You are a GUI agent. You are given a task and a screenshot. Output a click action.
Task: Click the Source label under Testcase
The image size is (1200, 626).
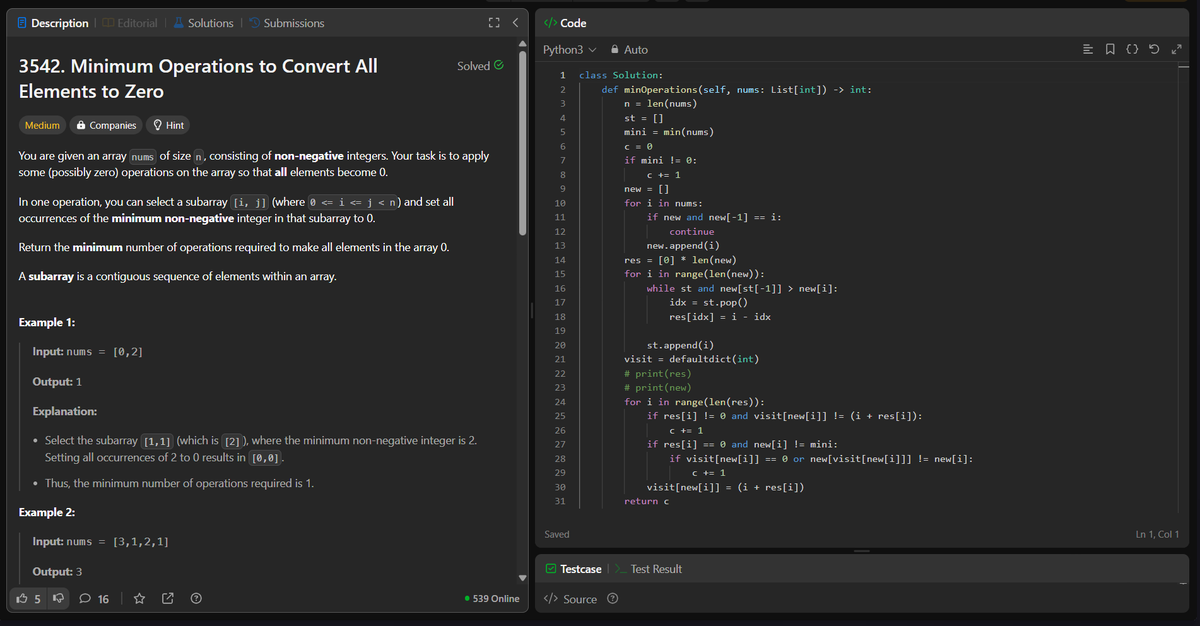point(580,599)
